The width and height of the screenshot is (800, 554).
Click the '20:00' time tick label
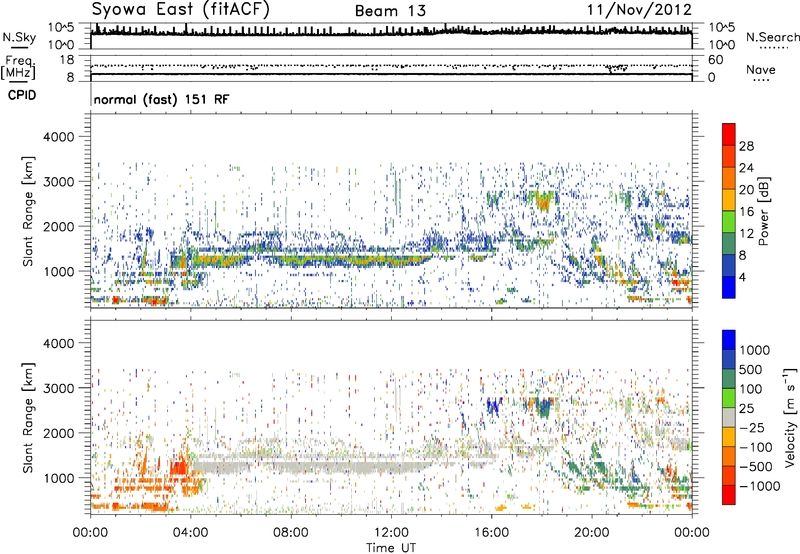point(591,533)
